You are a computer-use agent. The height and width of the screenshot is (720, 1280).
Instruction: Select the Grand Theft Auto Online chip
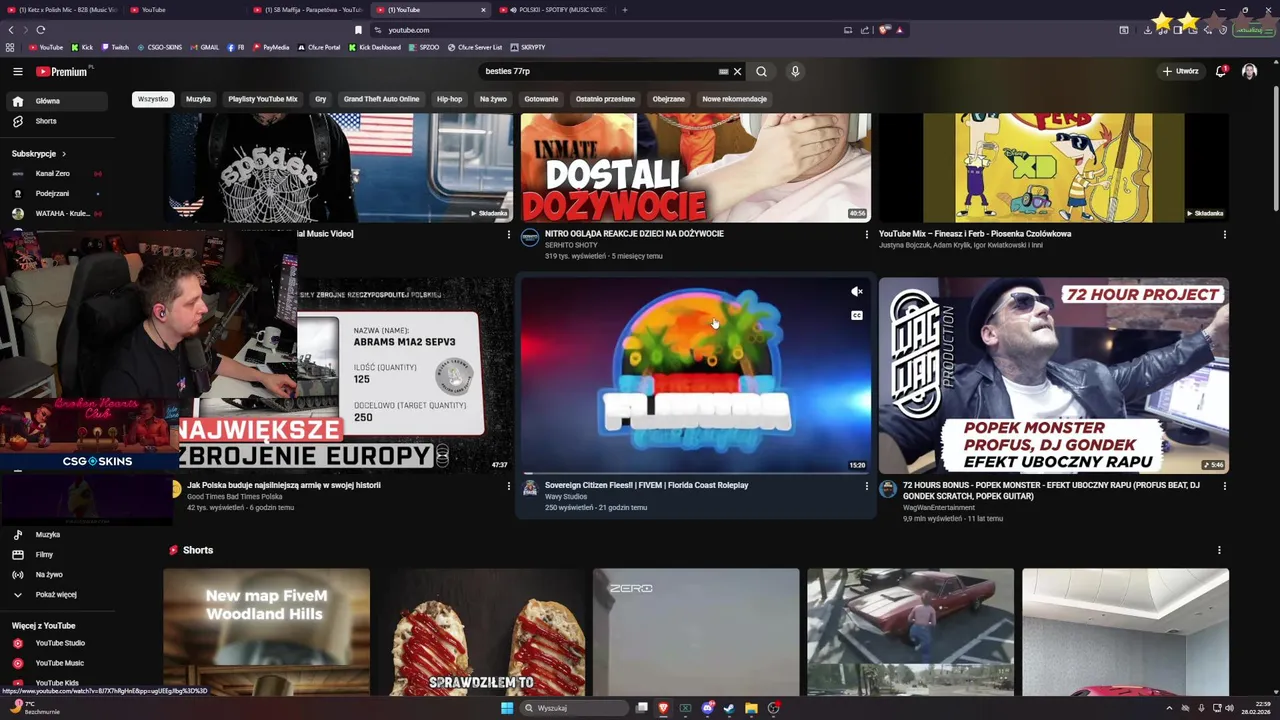point(381,99)
